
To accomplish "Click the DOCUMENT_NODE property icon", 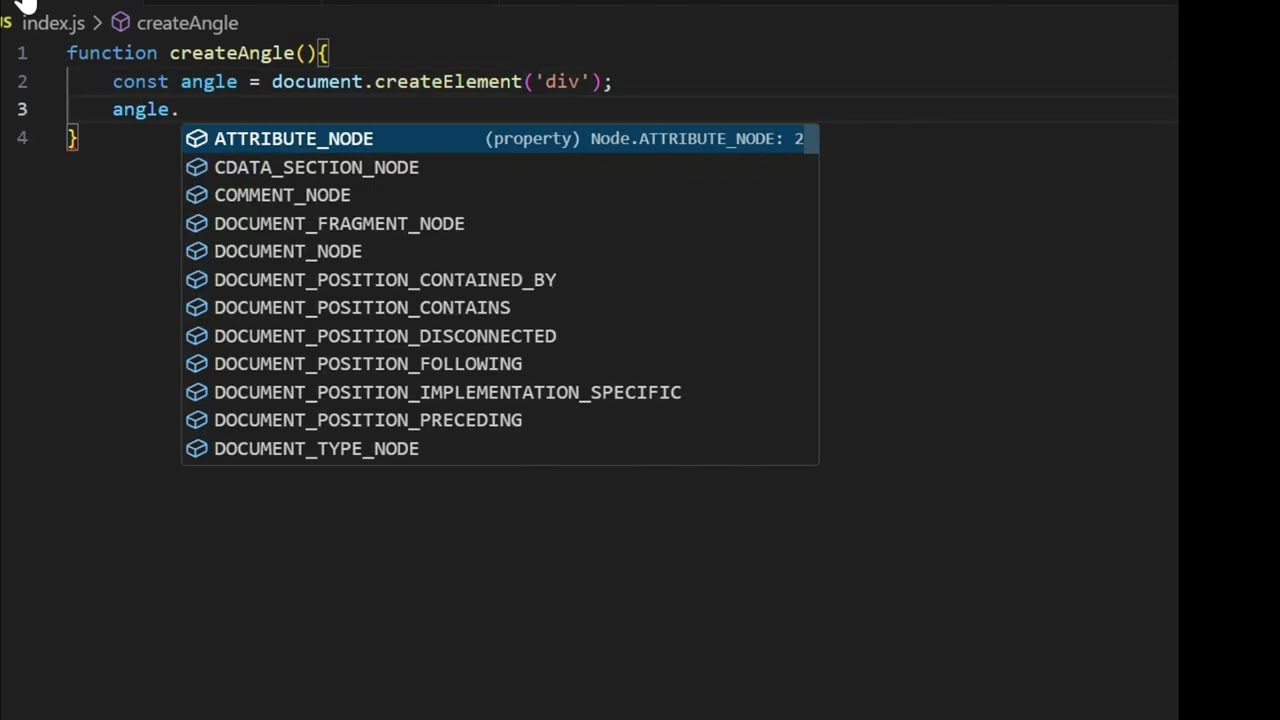I will [x=197, y=251].
